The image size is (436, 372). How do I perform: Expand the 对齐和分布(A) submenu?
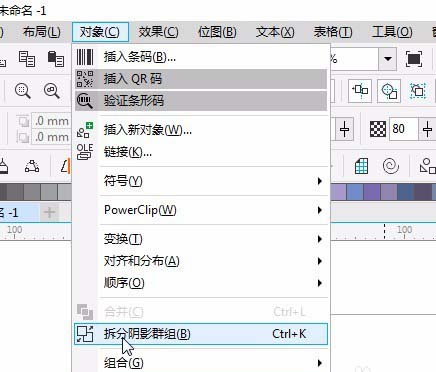201,261
